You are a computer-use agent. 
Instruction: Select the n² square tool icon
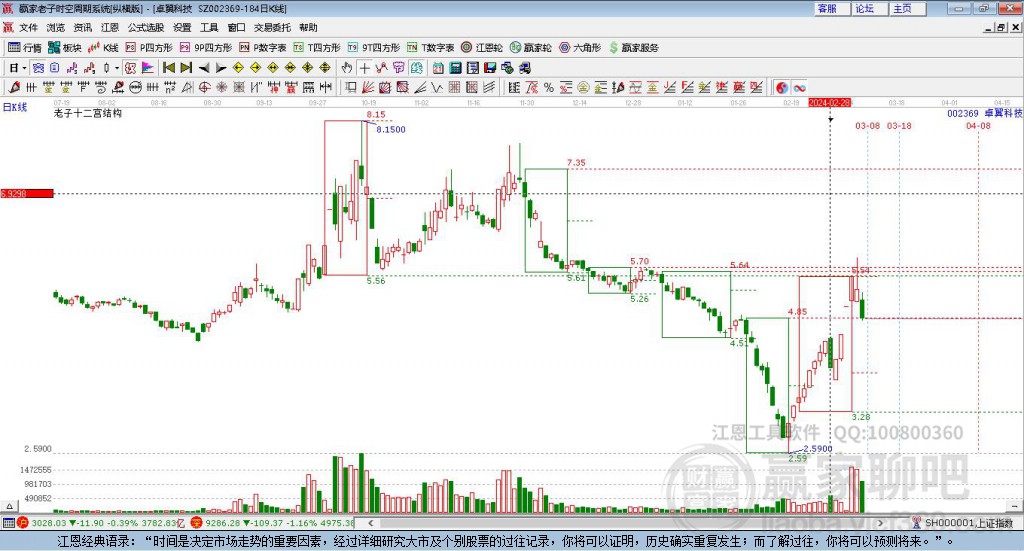tap(170, 87)
